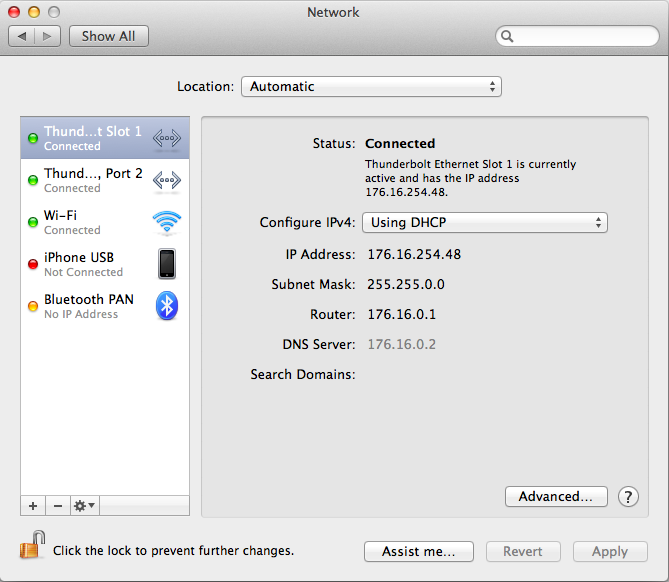Click Show All preferences button
The height and width of the screenshot is (582, 669).
click(109, 36)
